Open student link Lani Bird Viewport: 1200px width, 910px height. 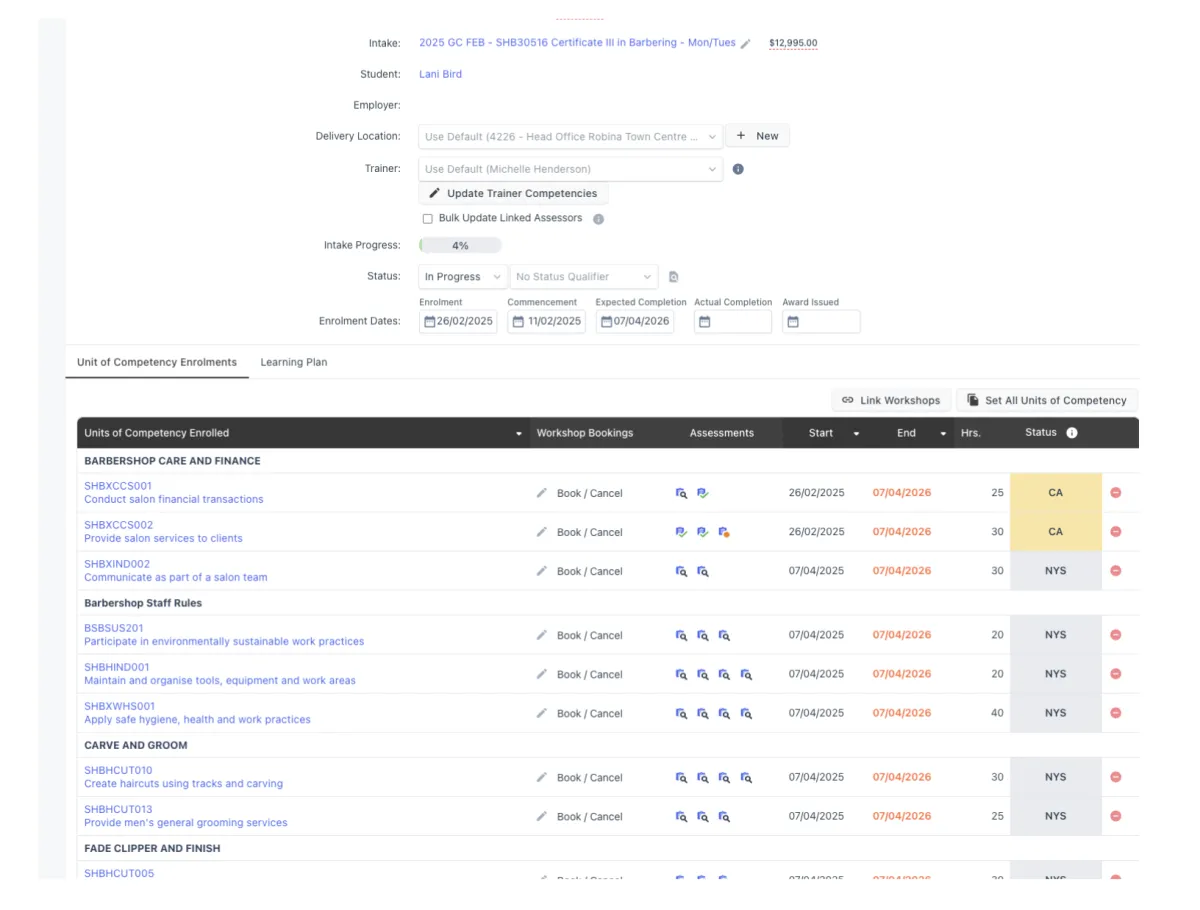pos(440,74)
